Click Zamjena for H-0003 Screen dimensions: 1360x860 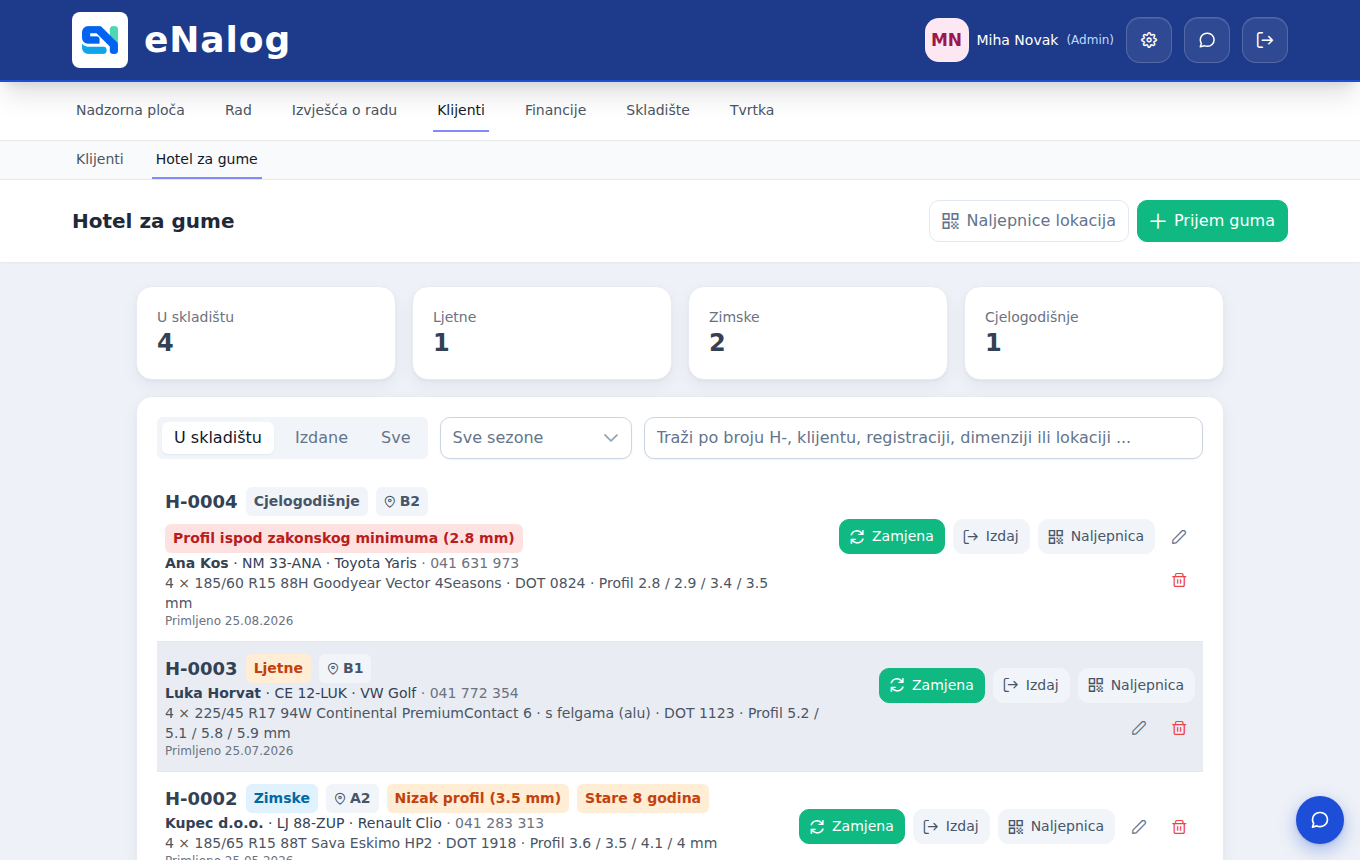point(932,686)
